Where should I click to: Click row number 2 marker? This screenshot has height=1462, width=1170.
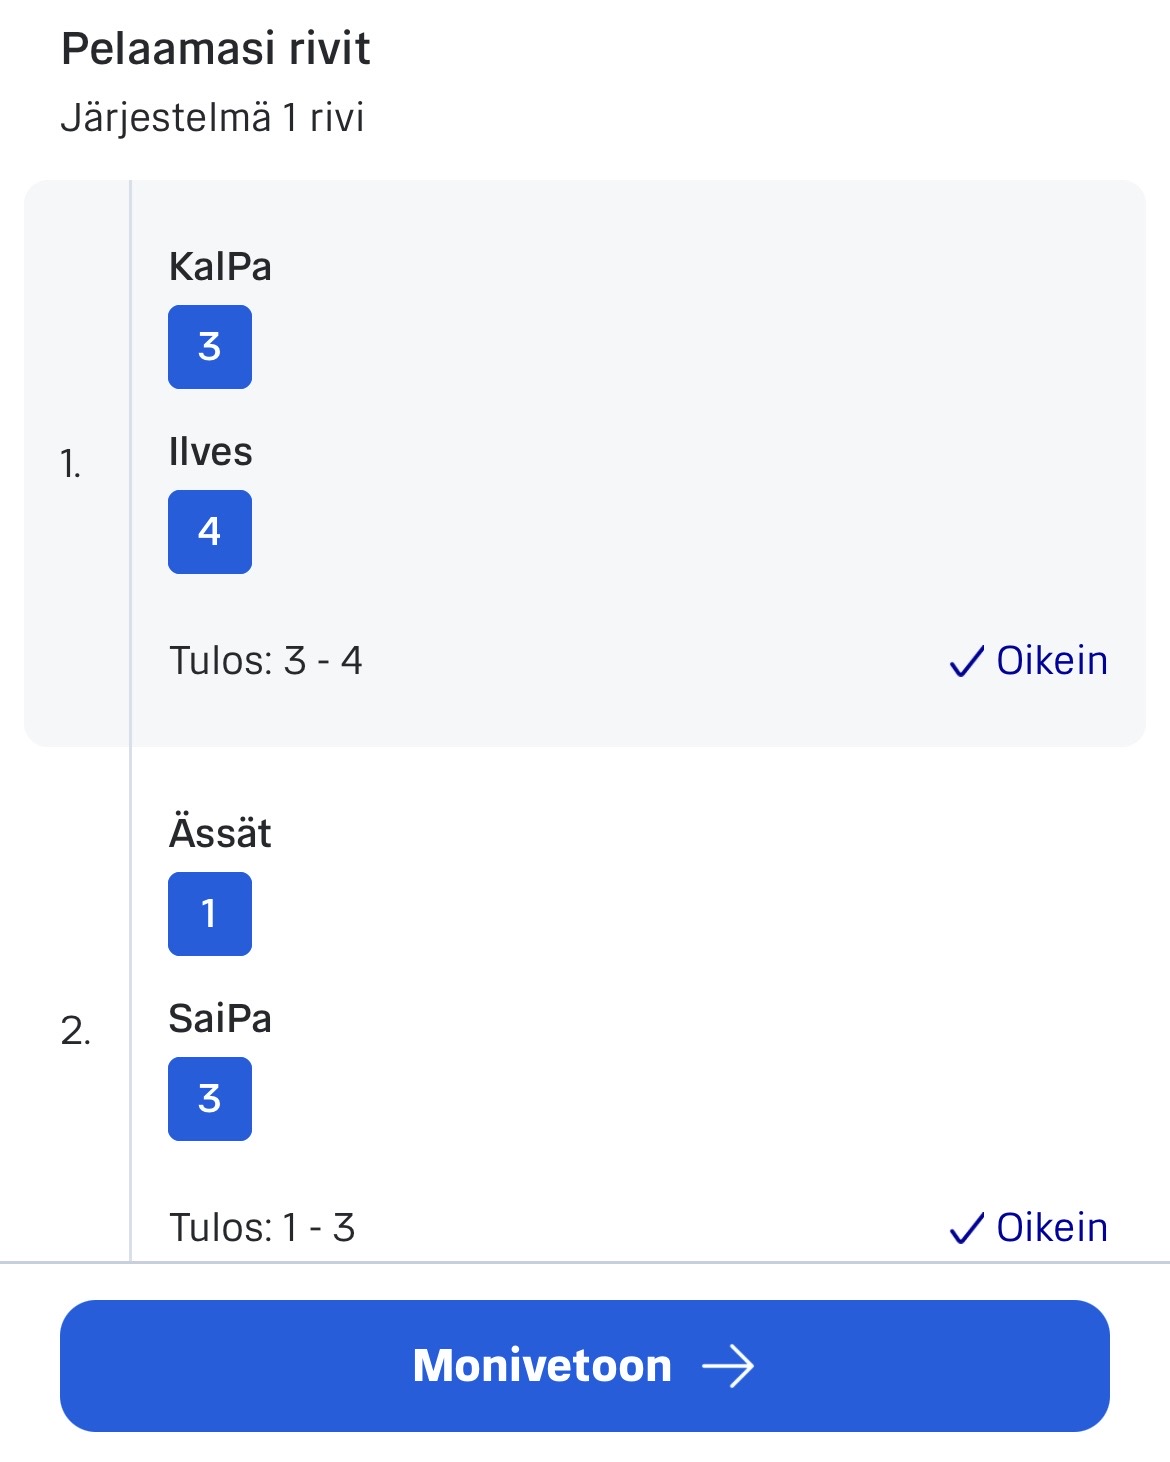pyautogui.click(x=75, y=1031)
